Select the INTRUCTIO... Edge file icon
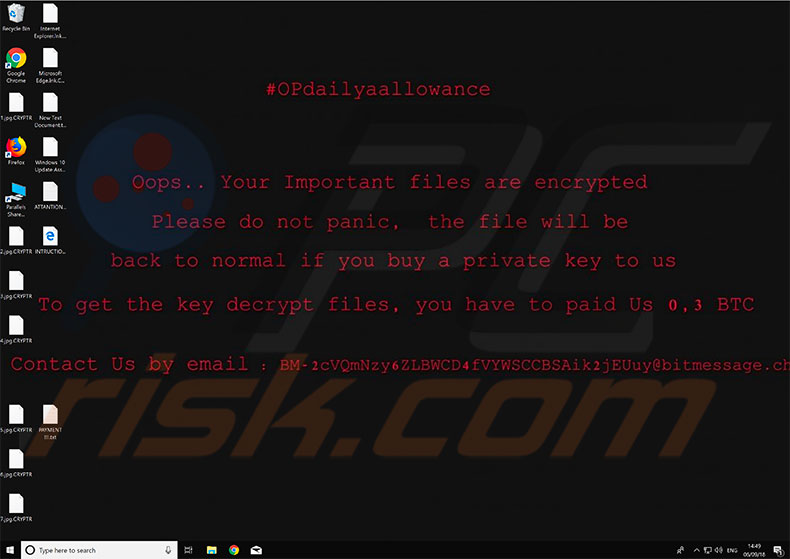 [50, 241]
